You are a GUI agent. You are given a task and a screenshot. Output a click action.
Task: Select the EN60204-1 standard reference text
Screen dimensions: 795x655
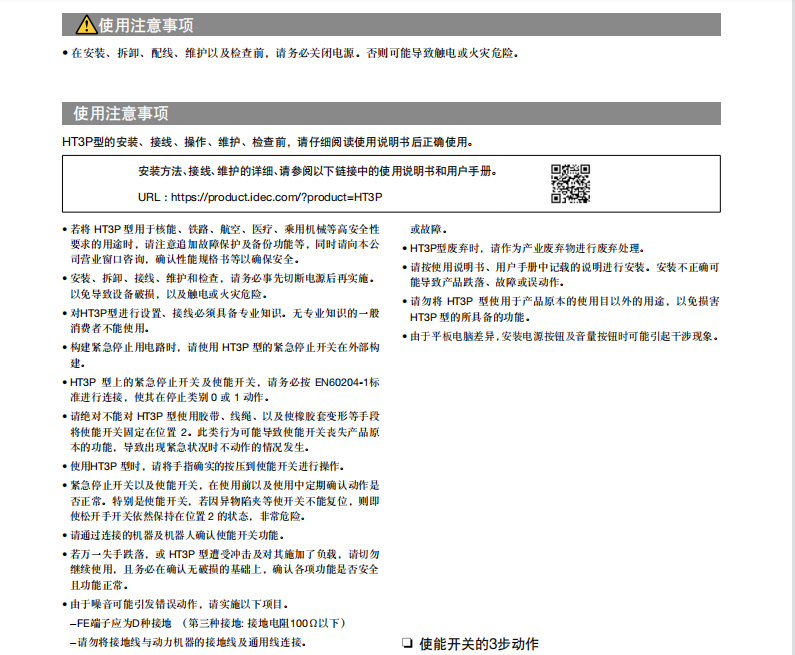[342, 382]
